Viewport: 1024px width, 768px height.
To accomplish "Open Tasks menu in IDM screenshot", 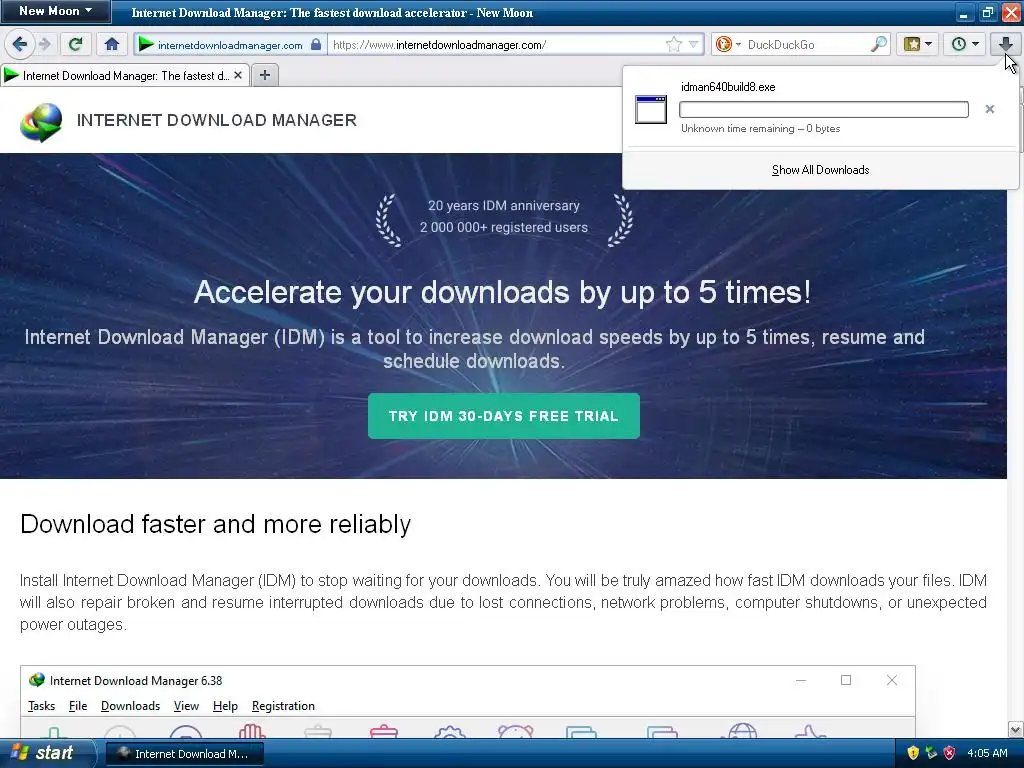I will coord(41,706).
